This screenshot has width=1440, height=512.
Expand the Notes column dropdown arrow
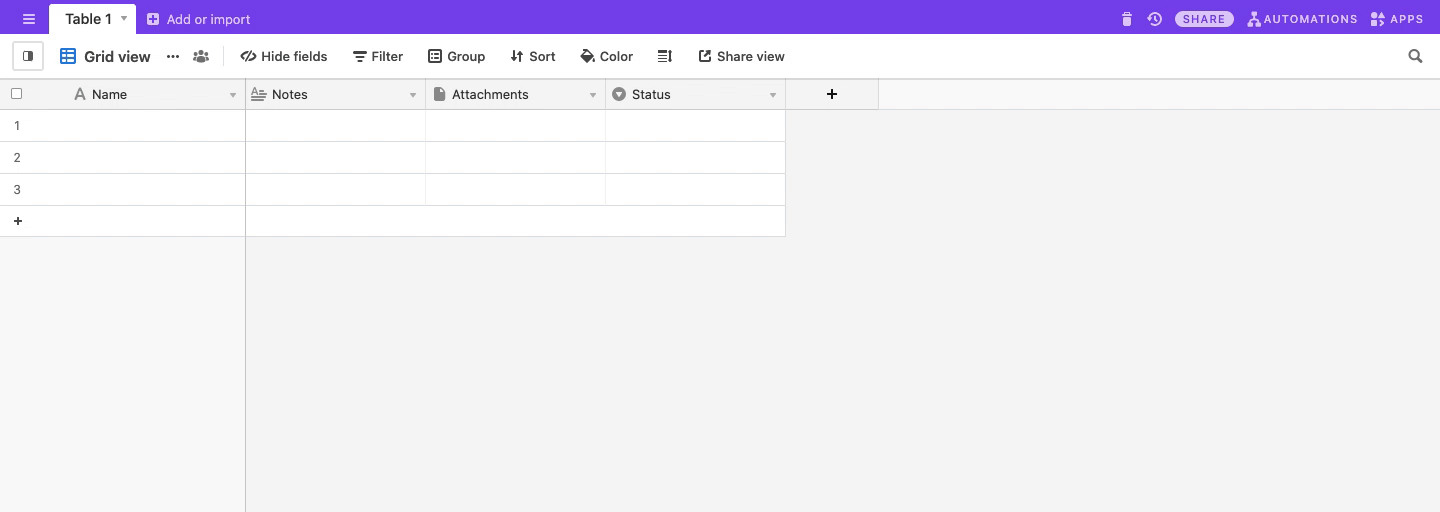pyautogui.click(x=413, y=95)
